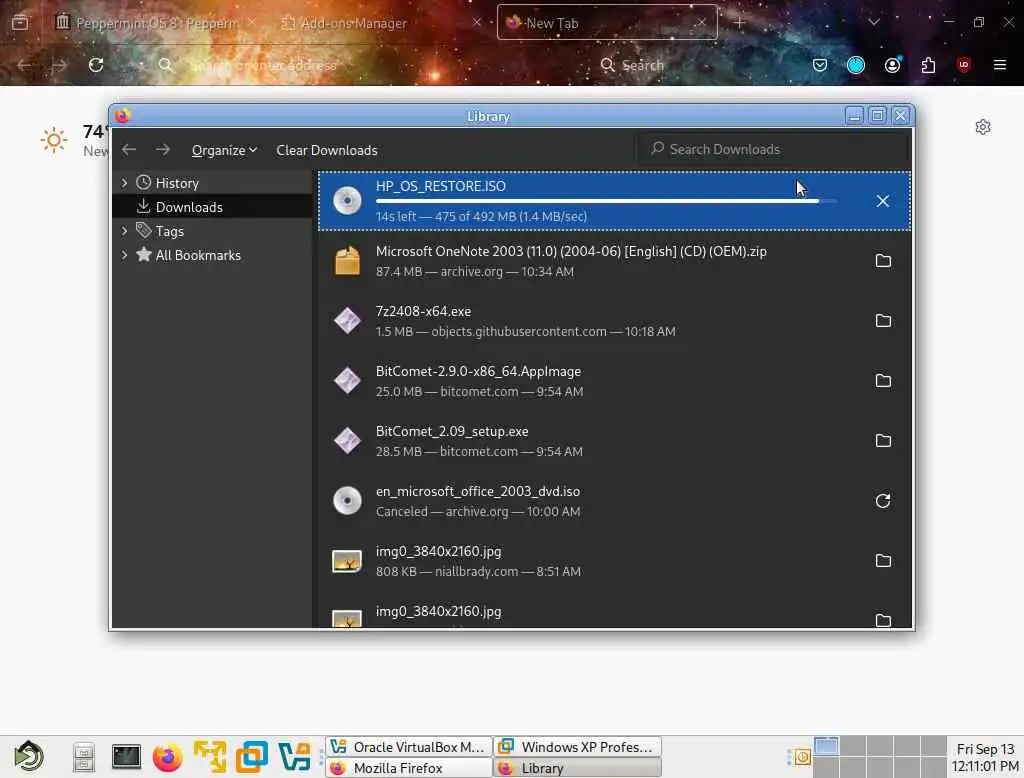
Task: Launch the file manager from panel
Action: click(84, 757)
